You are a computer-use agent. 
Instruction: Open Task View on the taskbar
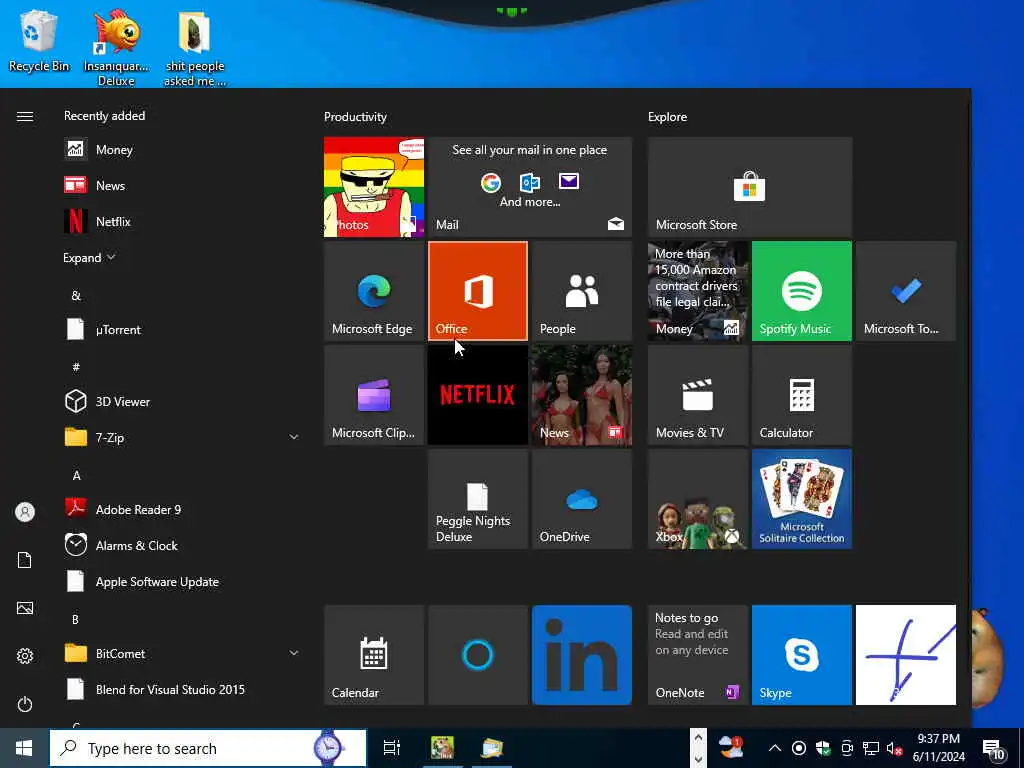point(391,748)
